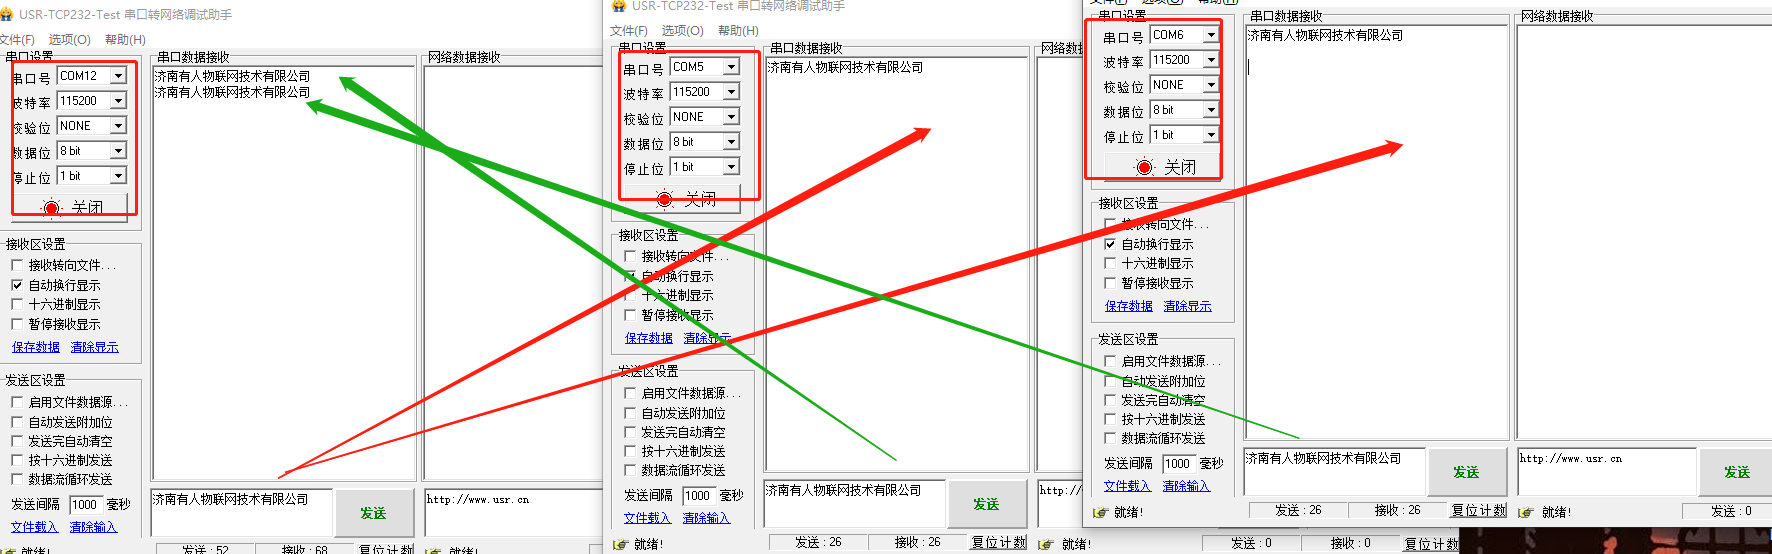Click 复位计数 in the COM6 window's status bar
The width and height of the screenshot is (1772, 554).
1478,510
